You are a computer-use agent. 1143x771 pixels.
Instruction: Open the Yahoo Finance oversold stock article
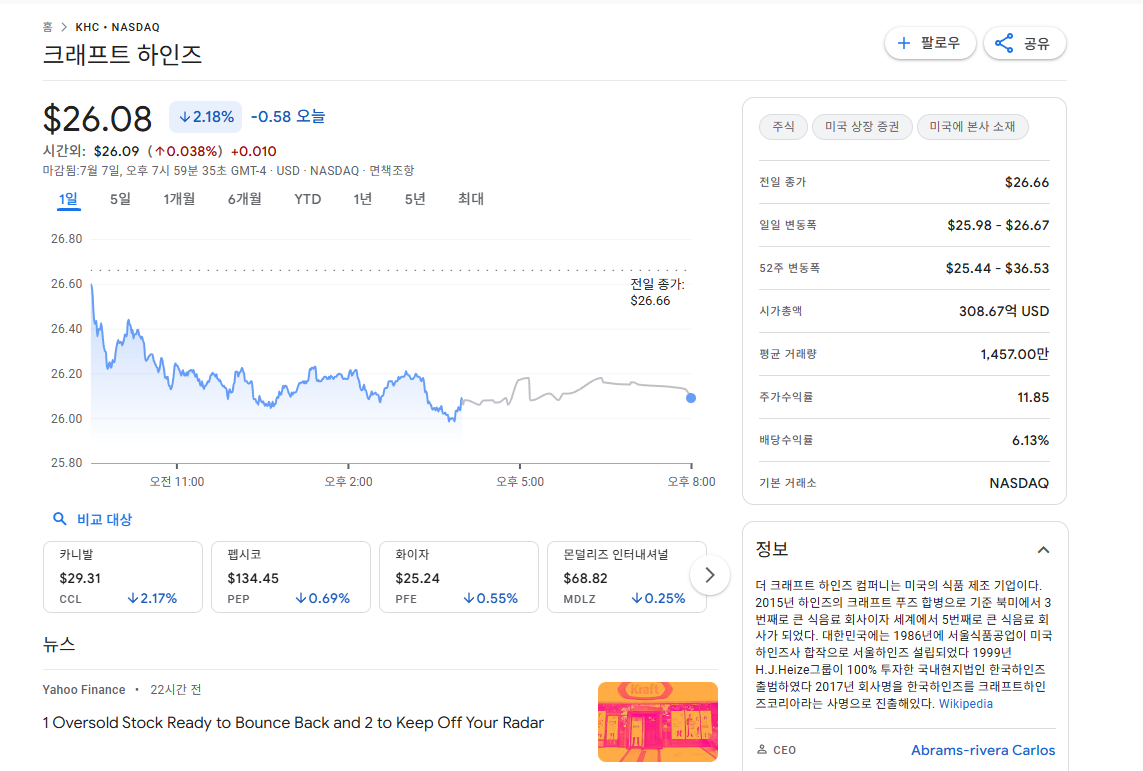click(x=293, y=723)
